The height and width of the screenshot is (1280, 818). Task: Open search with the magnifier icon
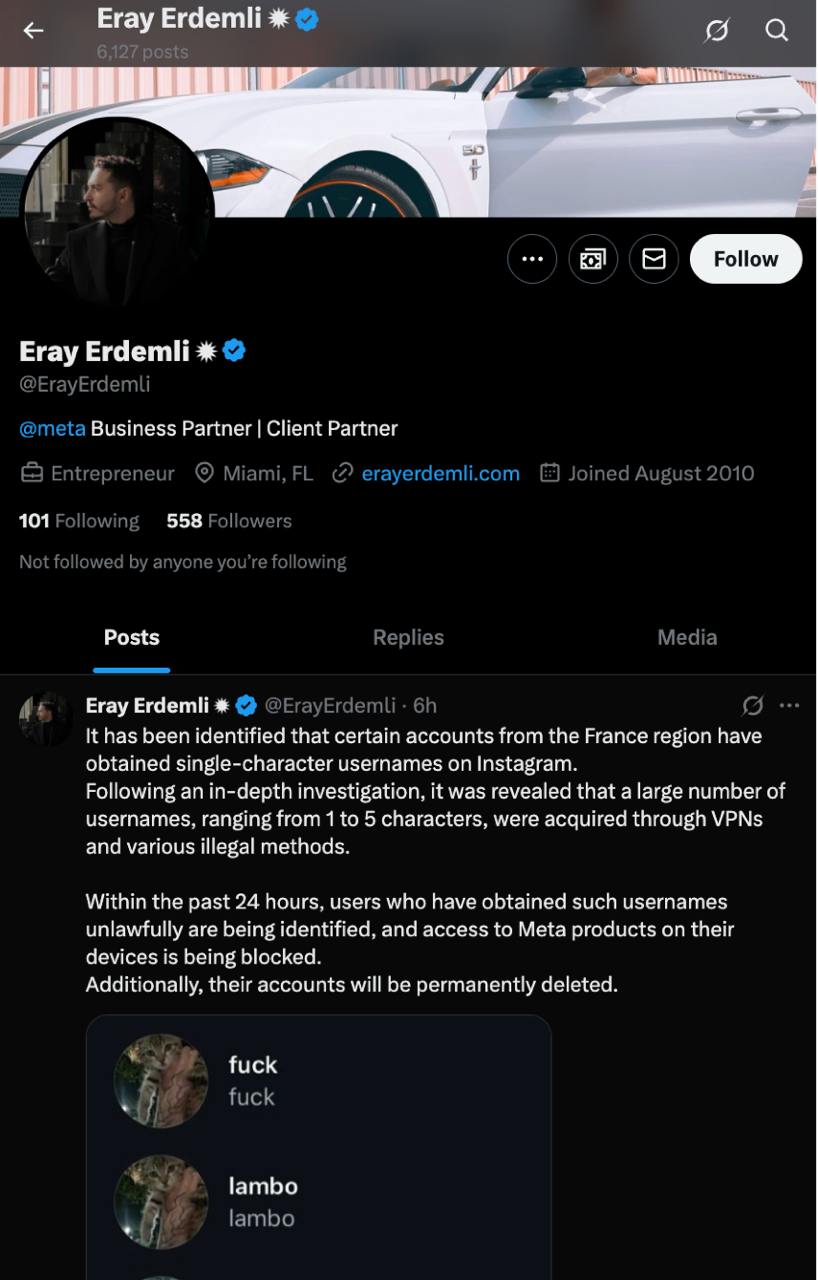tap(777, 31)
